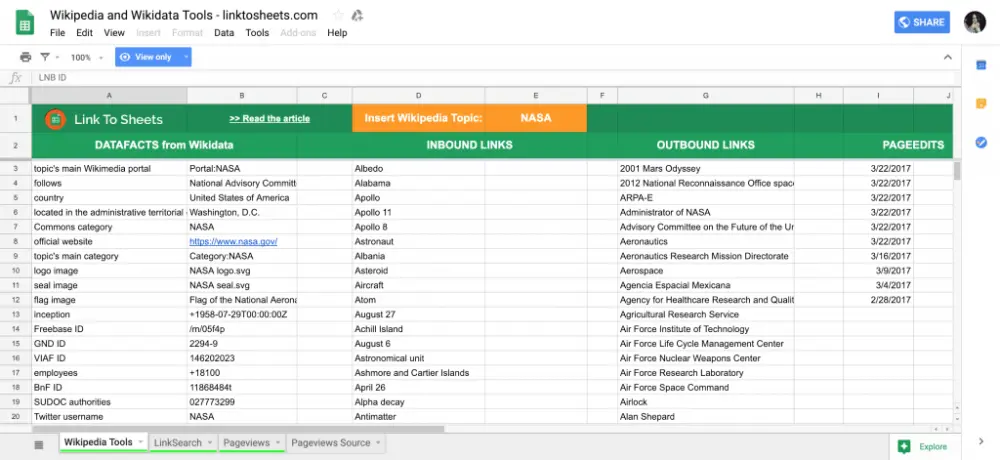This screenshot has width=1000, height=460.
Task: Open the filter views dropdown arrow
Action: 57,57
